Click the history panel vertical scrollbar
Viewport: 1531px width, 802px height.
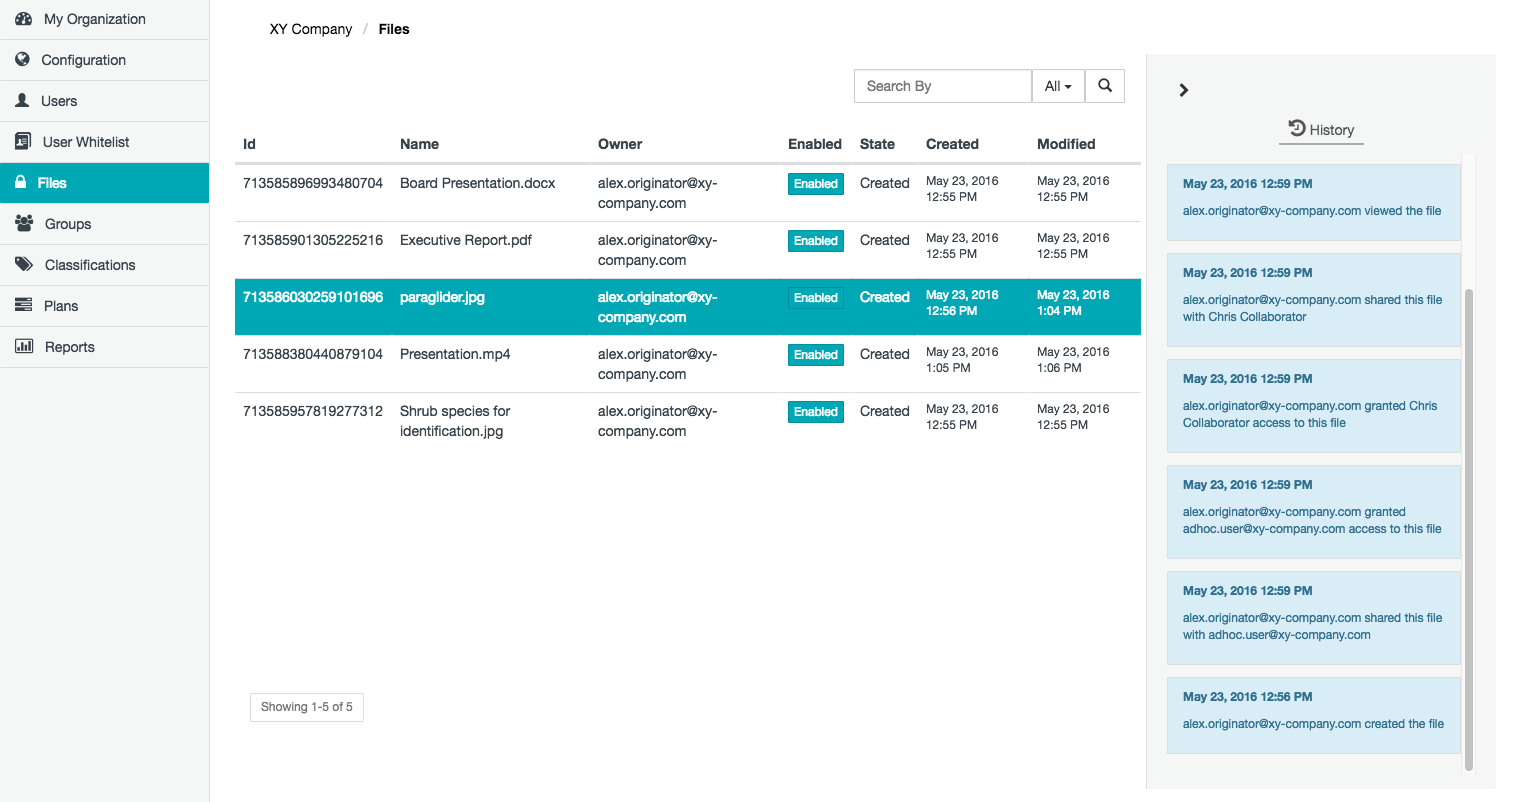point(1468,530)
